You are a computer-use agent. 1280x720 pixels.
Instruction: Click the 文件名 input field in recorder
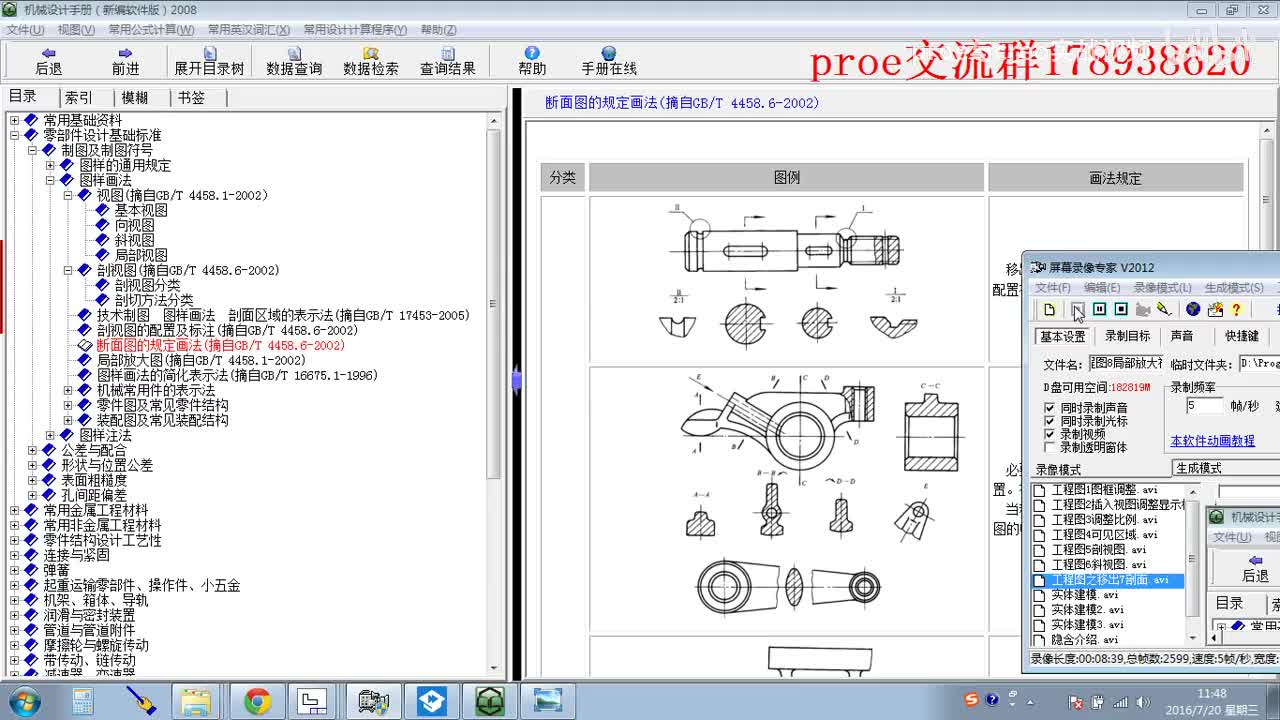pos(1125,363)
